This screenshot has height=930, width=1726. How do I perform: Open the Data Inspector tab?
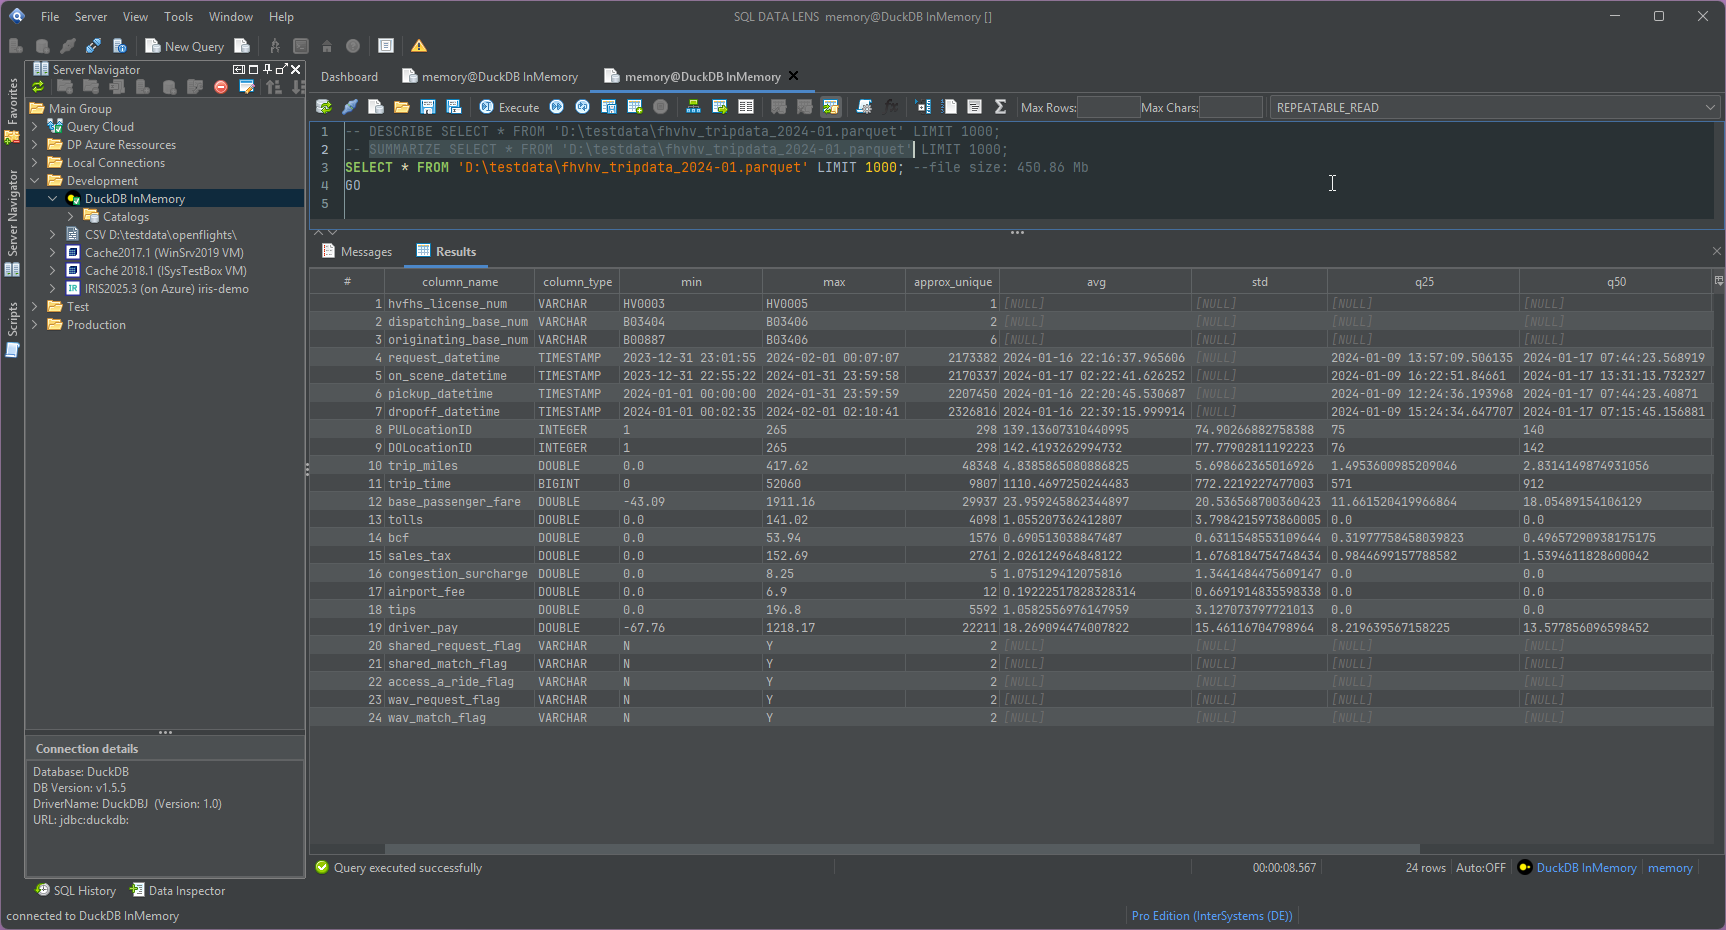click(x=178, y=890)
